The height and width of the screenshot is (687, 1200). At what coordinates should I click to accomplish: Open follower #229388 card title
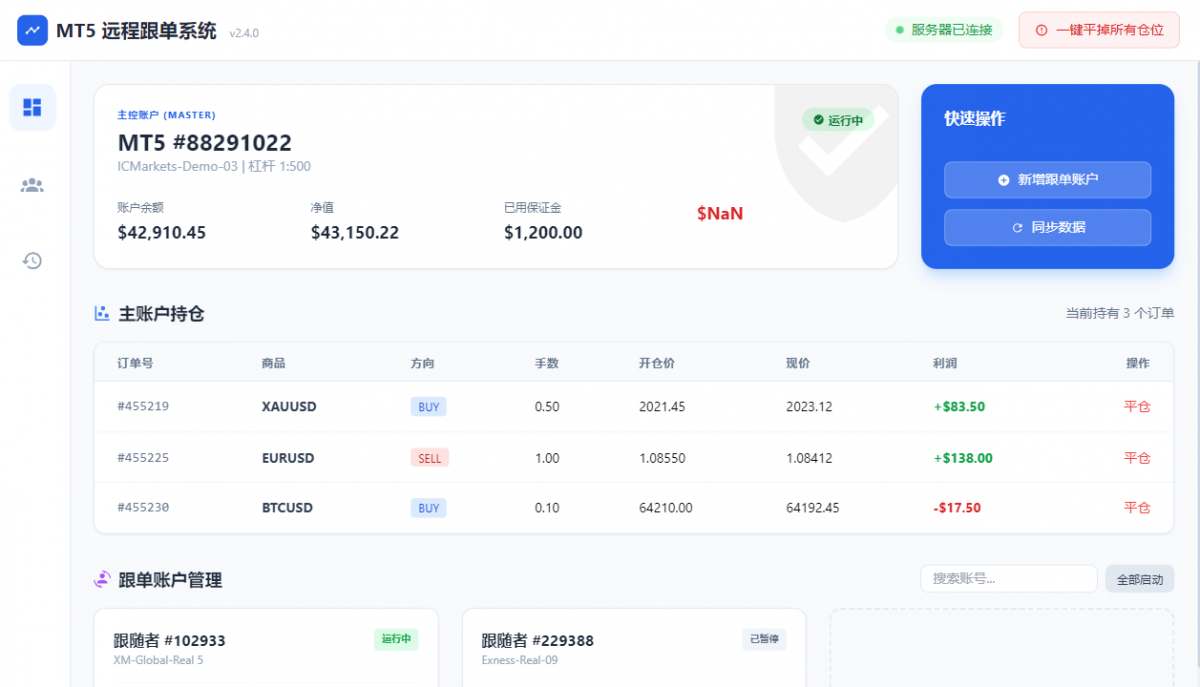(538, 640)
